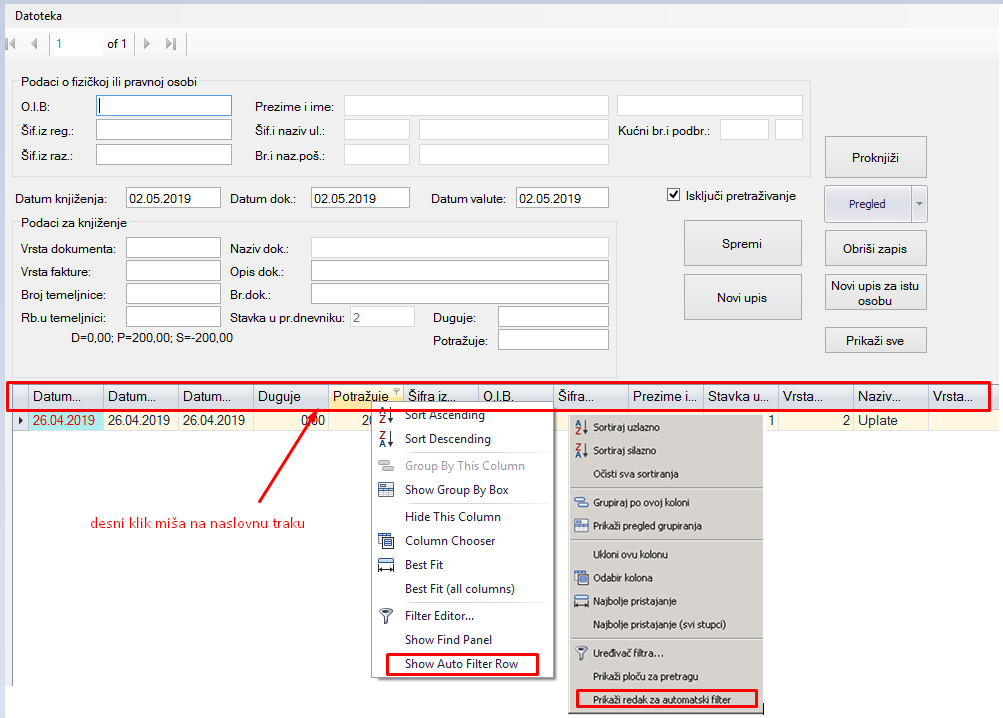Screen dimensions: 1003x718
Task: Click the Spremi button
Action: click(741, 244)
